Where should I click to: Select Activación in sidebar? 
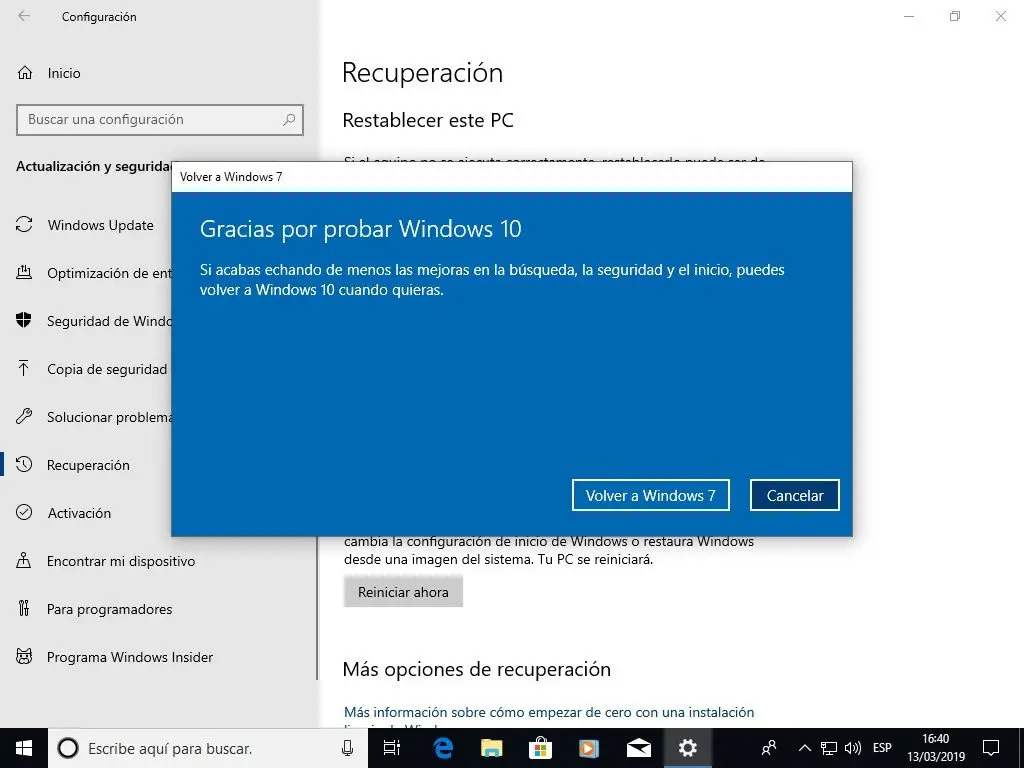tap(79, 513)
